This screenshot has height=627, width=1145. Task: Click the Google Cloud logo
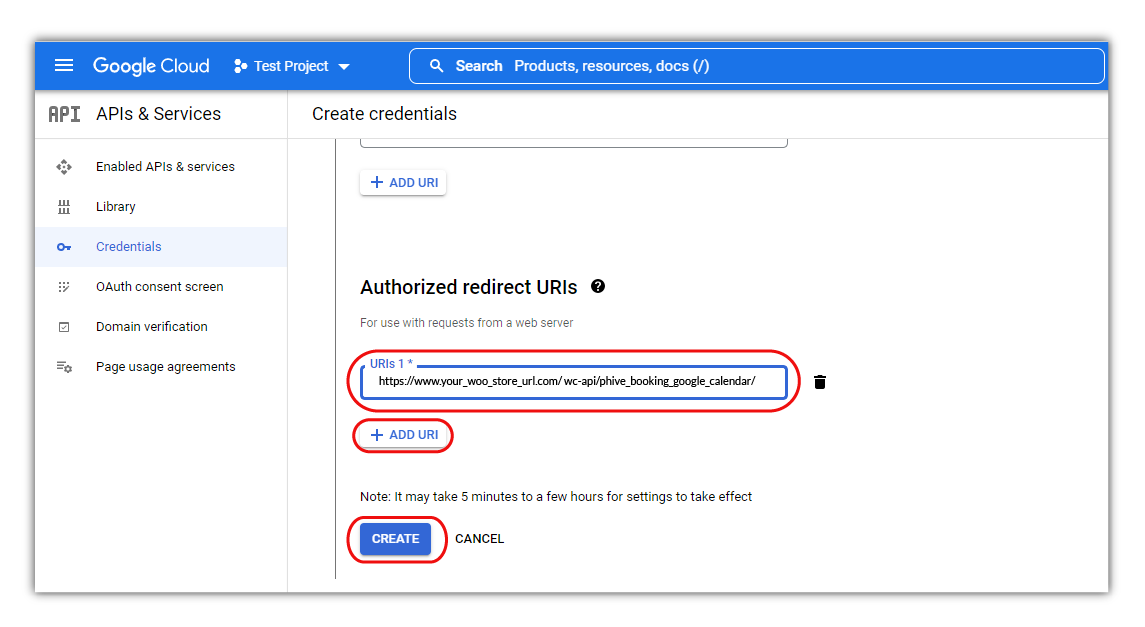[x=151, y=66]
